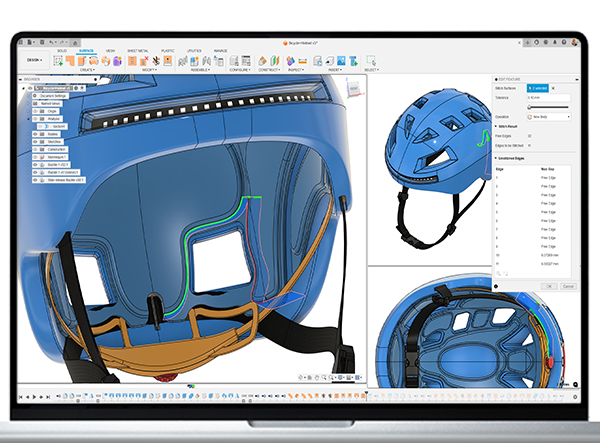The image size is (600, 444).
Task: Open the Insert menu label
Action: click(334, 70)
